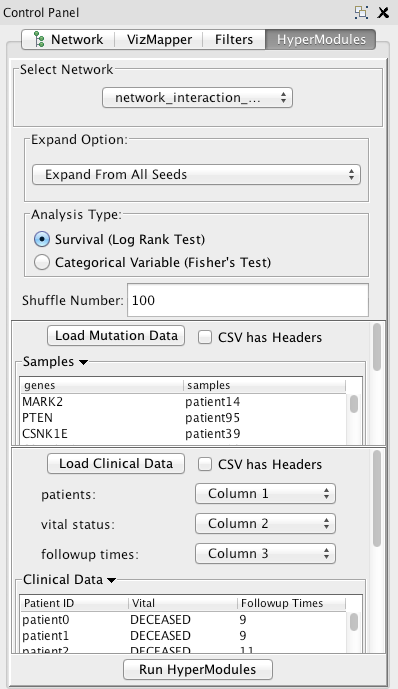Open the Expand From All Seeds dropdown

click(x=196, y=174)
